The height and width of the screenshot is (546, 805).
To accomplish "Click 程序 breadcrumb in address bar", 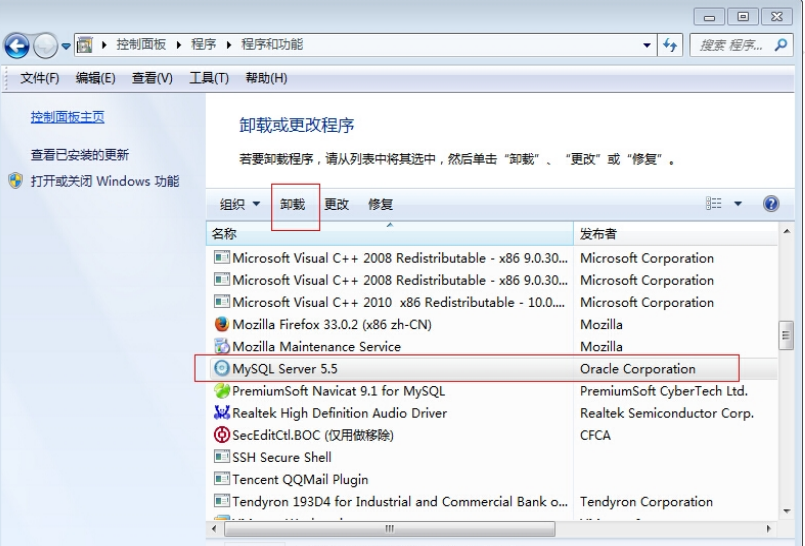I will [204, 45].
